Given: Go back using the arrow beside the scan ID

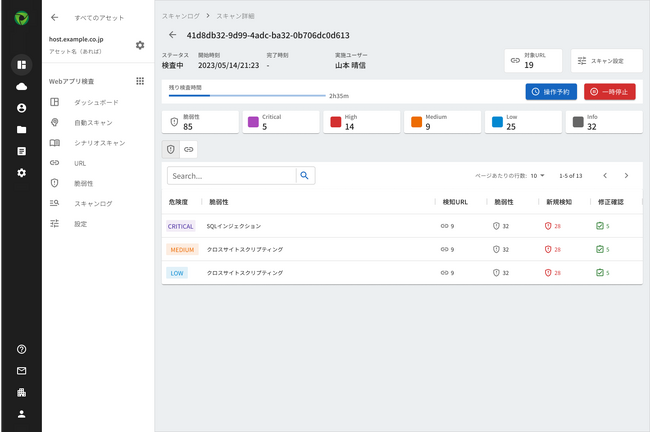Looking at the screenshot, I should 172,34.
